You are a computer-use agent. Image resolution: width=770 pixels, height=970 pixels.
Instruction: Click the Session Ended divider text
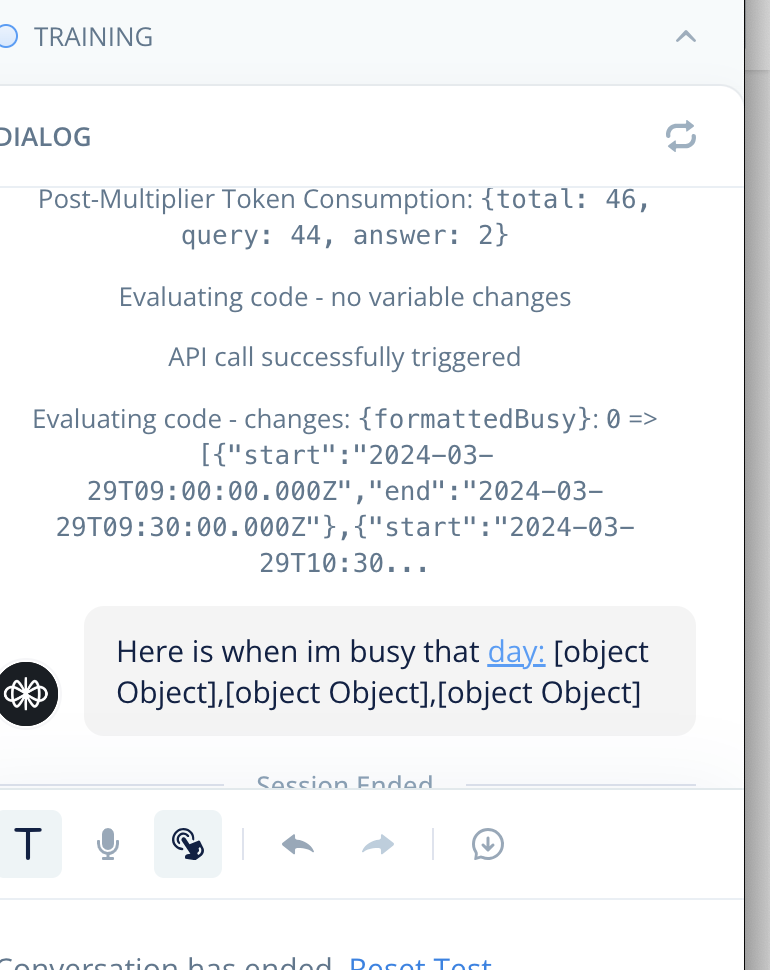(x=344, y=781)
